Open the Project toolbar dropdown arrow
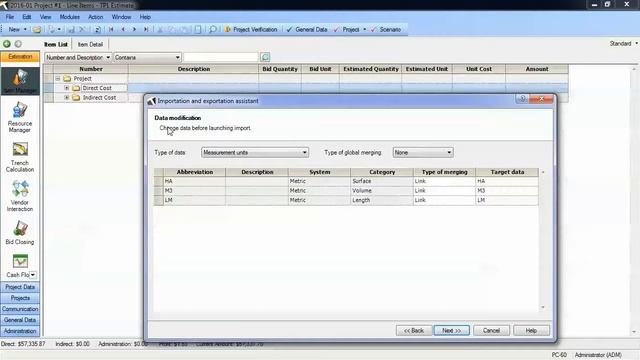 (364, 29)
